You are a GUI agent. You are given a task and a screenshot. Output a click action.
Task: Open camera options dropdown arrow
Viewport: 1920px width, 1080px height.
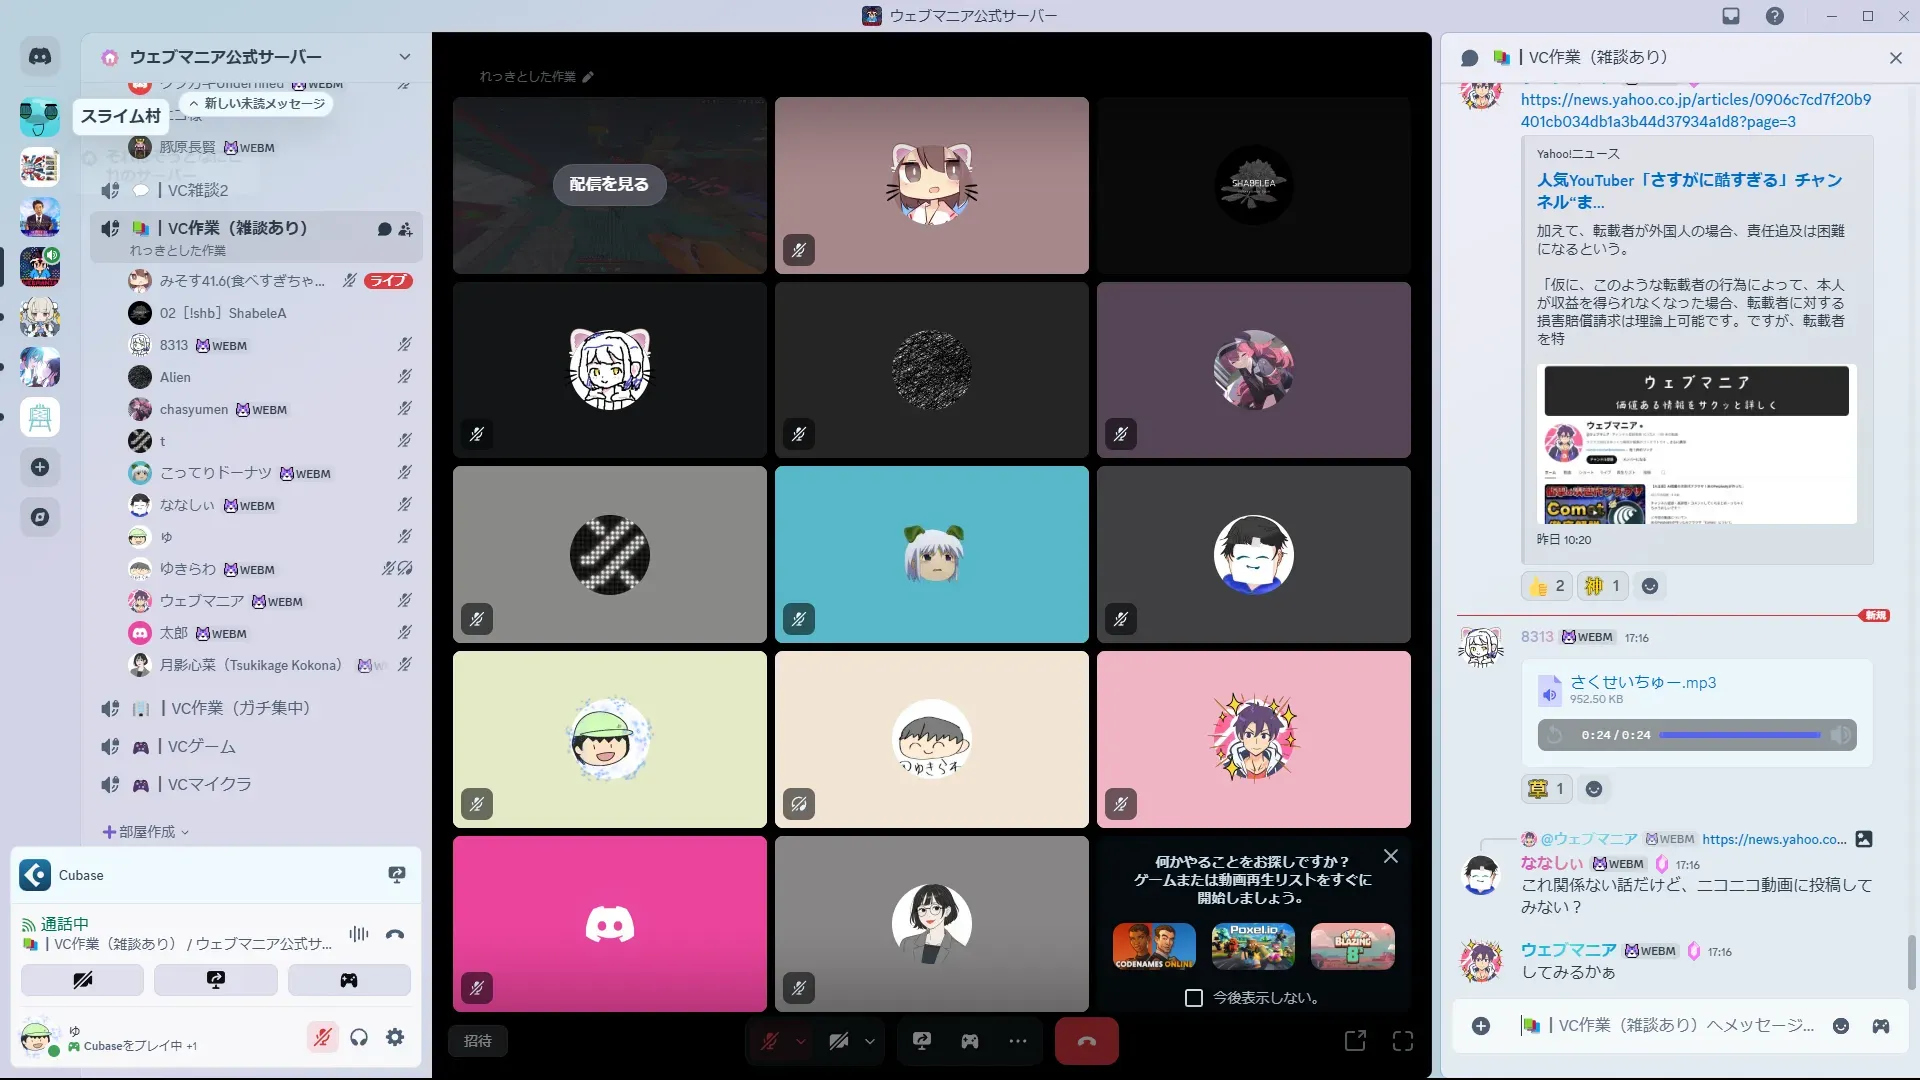pyautogui.click(x=870, y=1041)
